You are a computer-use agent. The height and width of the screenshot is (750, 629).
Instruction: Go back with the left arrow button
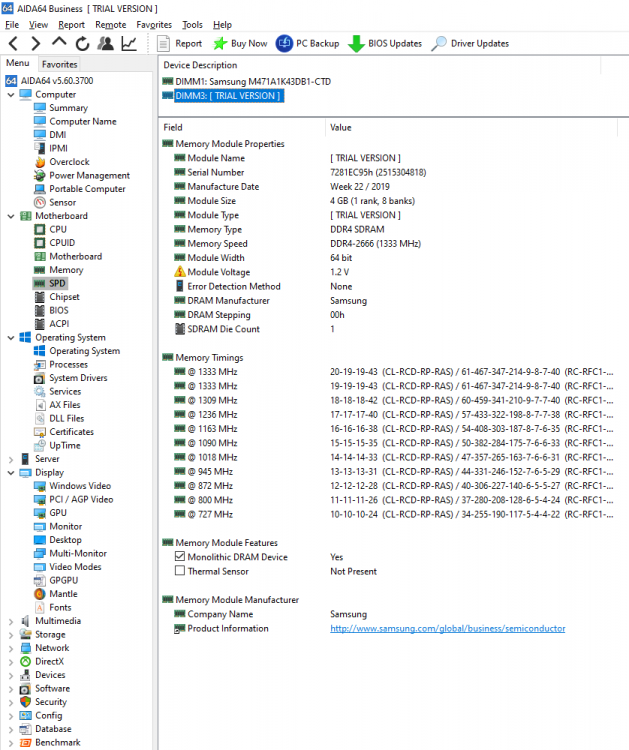pyautogui.click(x=13, y=44)
